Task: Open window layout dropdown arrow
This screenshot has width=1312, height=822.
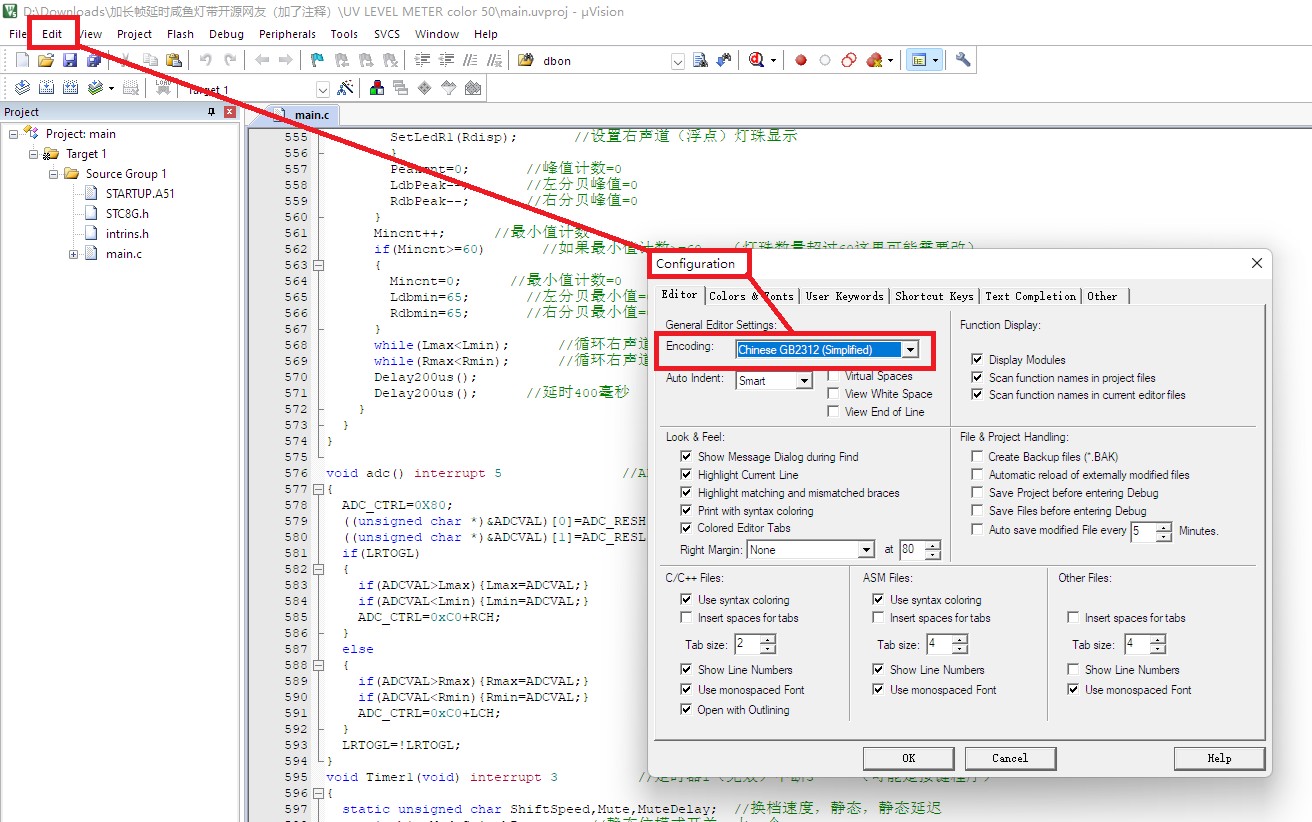Action: [x=935, y=60]
